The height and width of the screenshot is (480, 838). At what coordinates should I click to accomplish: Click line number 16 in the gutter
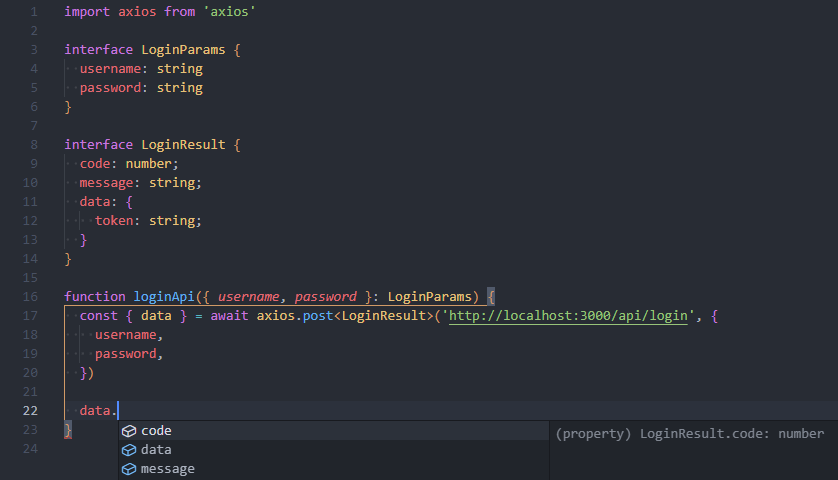pos(30,297)
